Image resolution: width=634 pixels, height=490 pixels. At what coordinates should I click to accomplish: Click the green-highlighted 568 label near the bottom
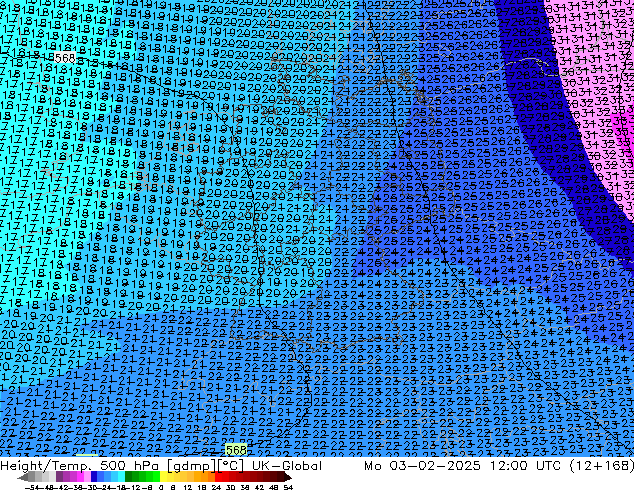(x=236, y=450)
